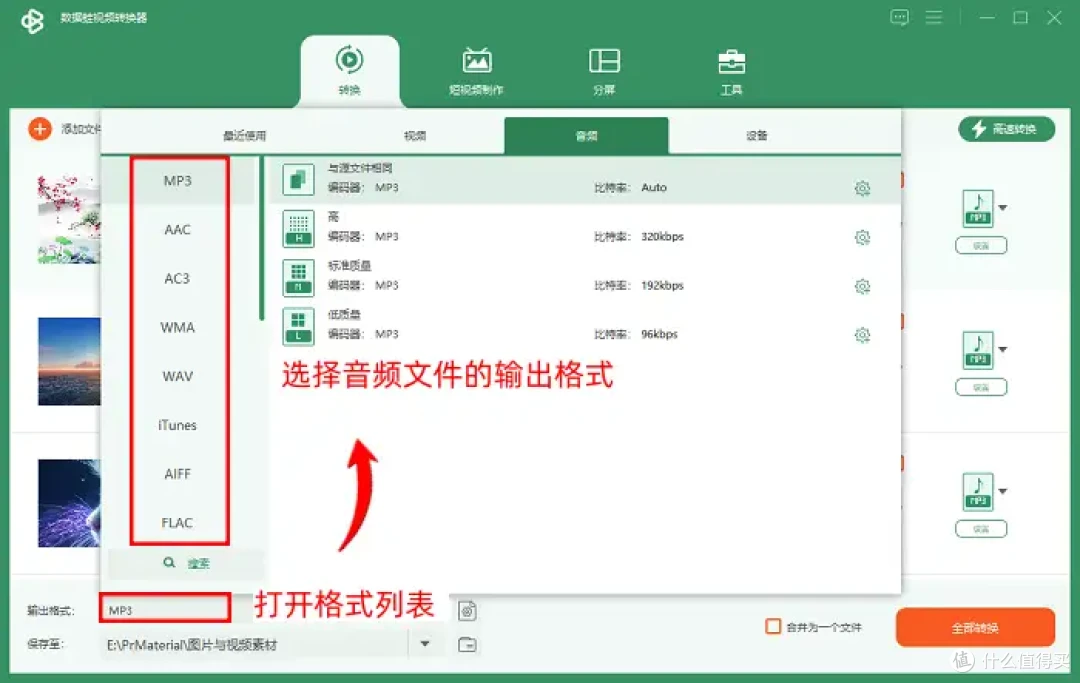Choose FLAC in the format list
Image resolution: width=1080 pixels, height=683 pixels.
tap(178, 523)
